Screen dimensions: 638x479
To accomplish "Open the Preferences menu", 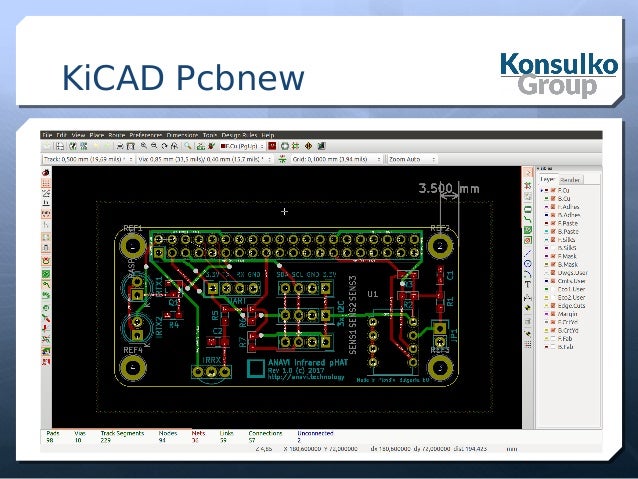I will [146, 135].
